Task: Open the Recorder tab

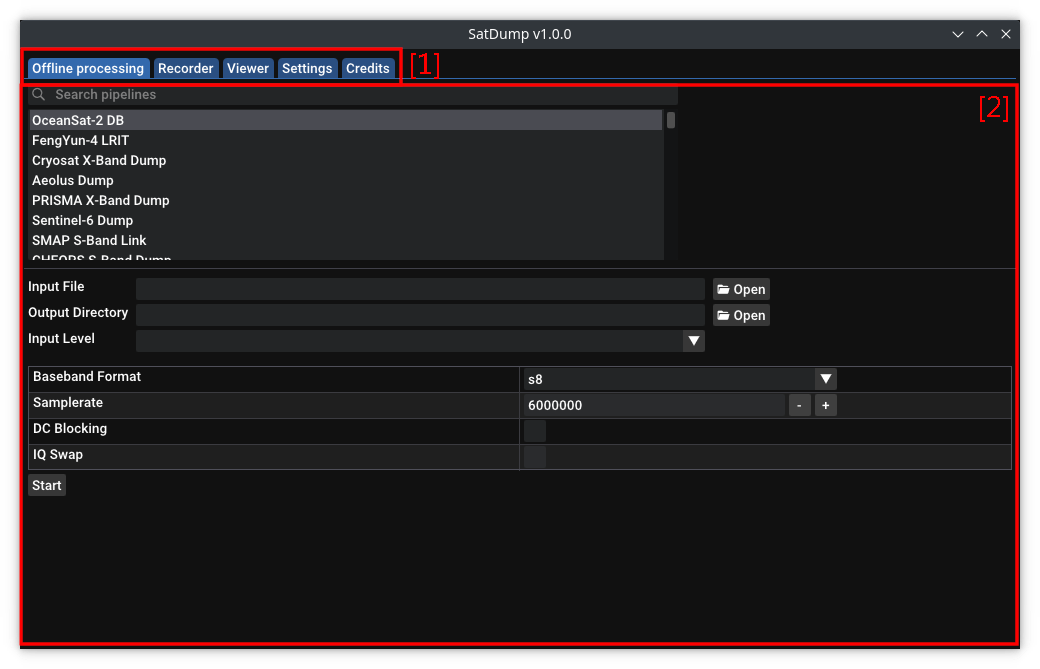Action: [x=186, y=68]
